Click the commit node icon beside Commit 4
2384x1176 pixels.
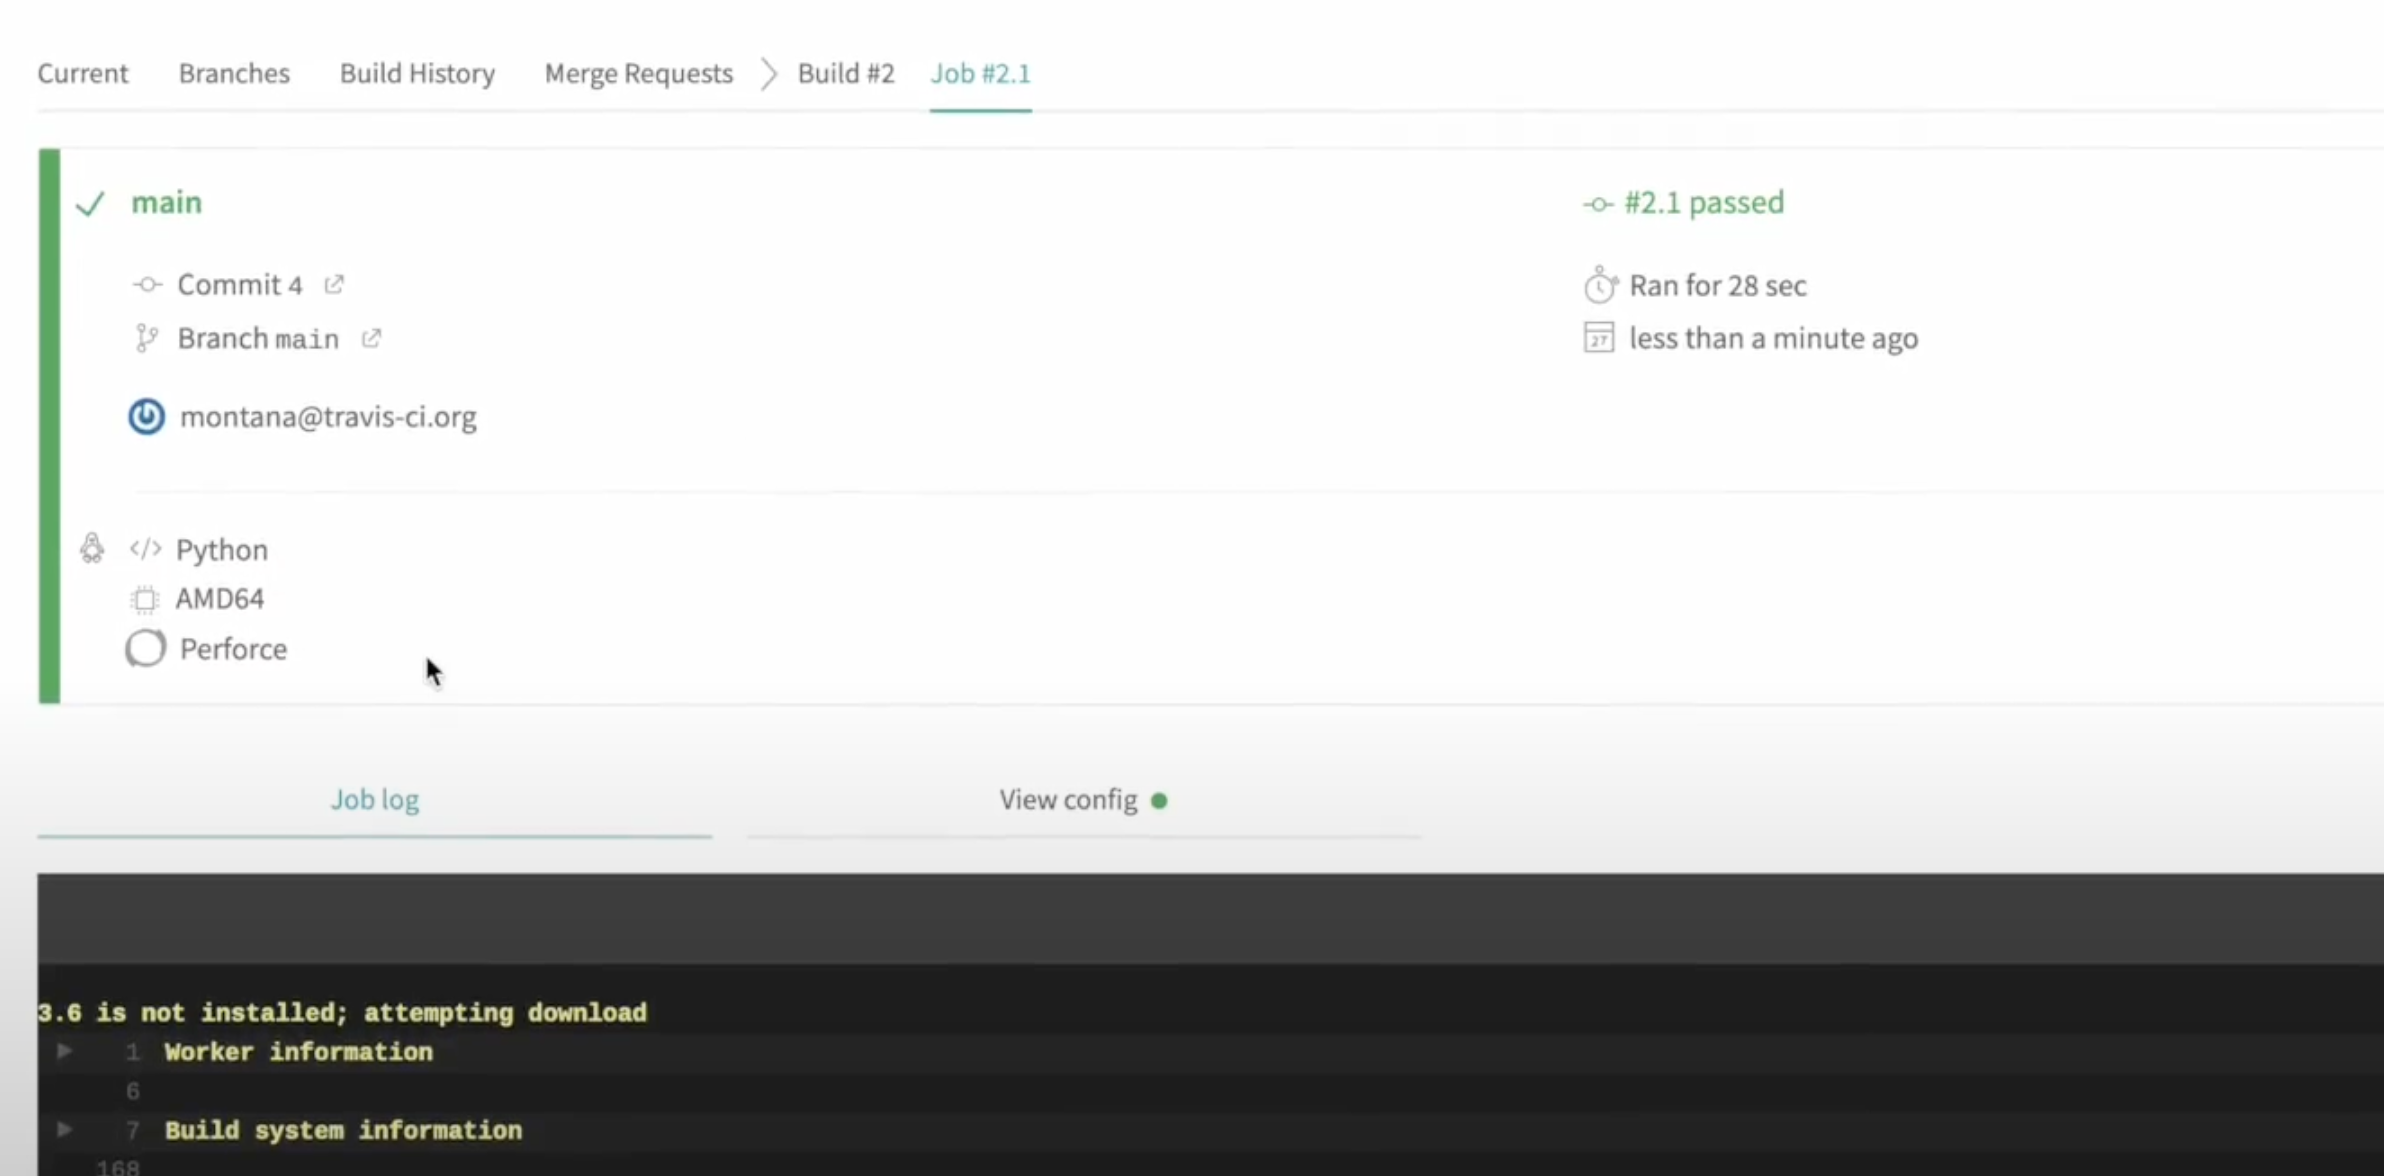point(147,285)
